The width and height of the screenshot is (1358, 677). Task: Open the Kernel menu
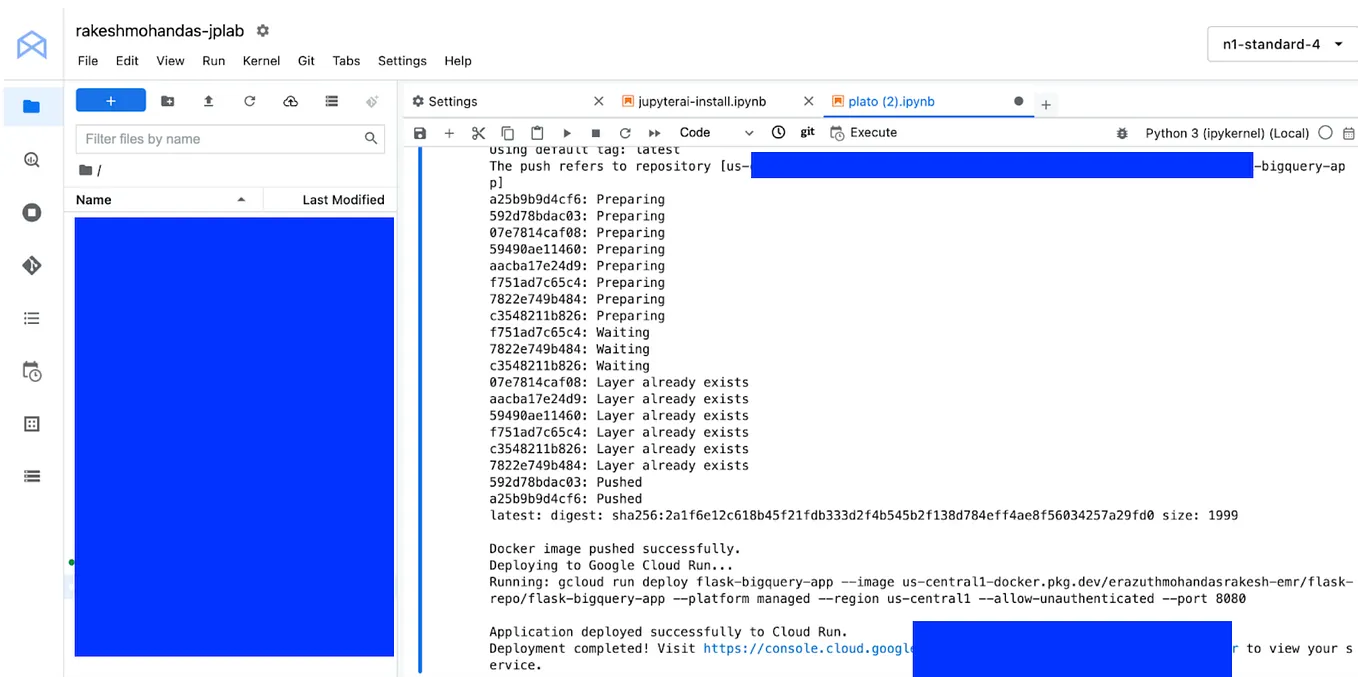261,61
